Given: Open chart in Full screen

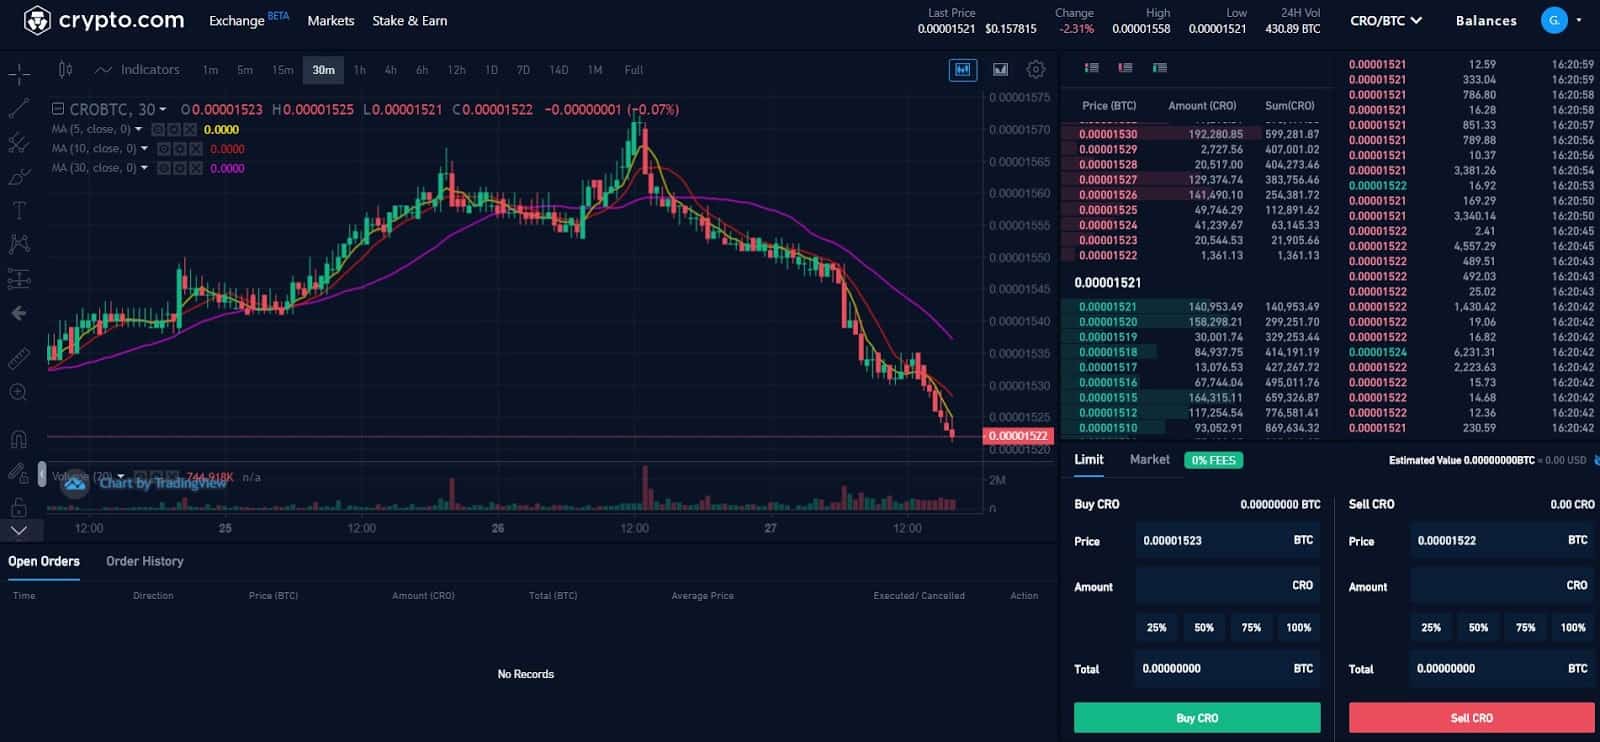Looking at the screenshot, I should pyautogui.click(x=634, y=70).
